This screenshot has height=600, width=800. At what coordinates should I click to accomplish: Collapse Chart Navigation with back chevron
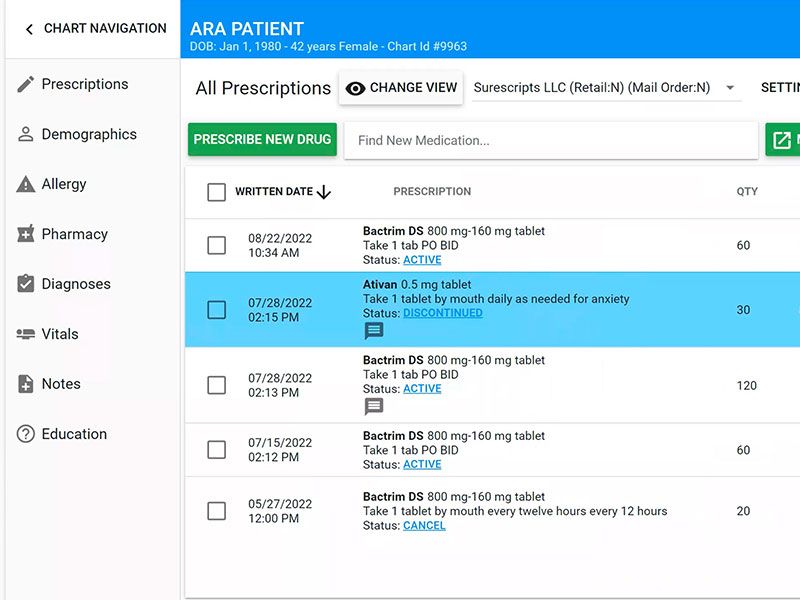(29, 30)
